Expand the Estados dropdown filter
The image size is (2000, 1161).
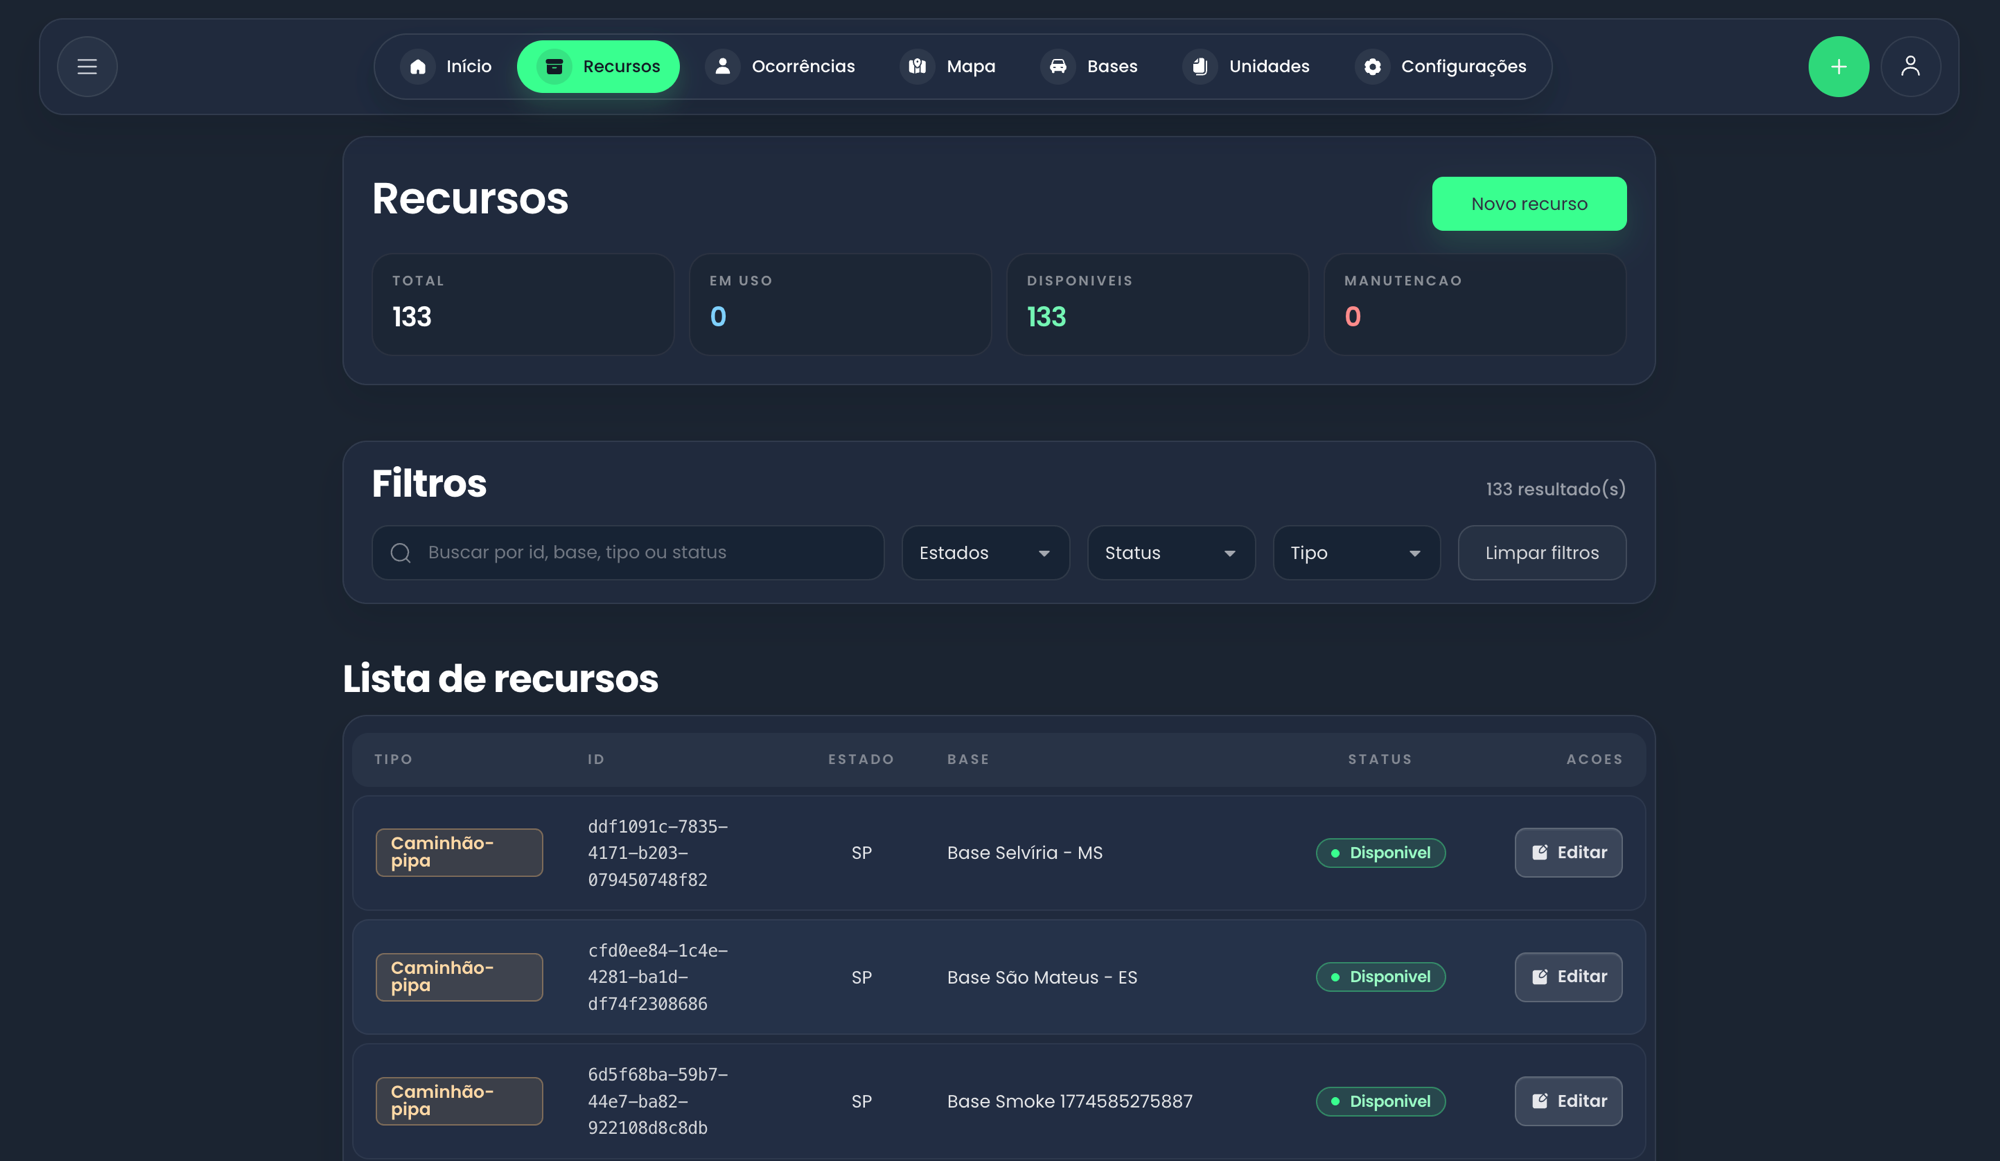click(985, 553)
